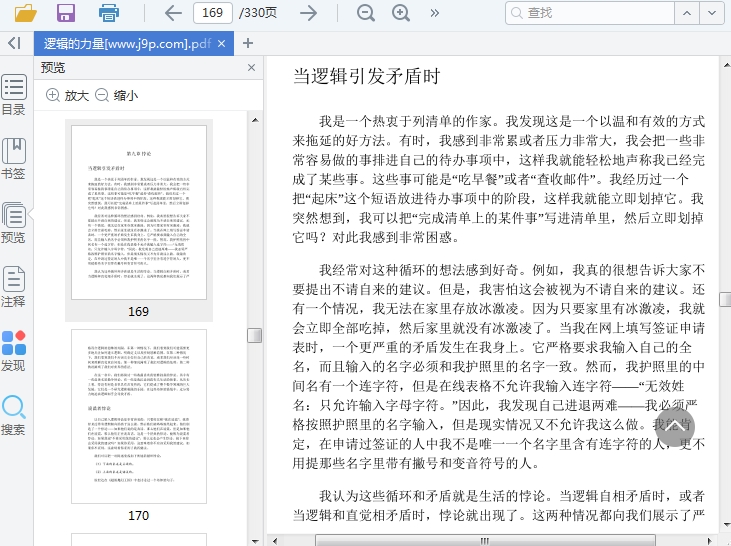
Task: Click the page number field showing 169
Action: pos(213,13)
